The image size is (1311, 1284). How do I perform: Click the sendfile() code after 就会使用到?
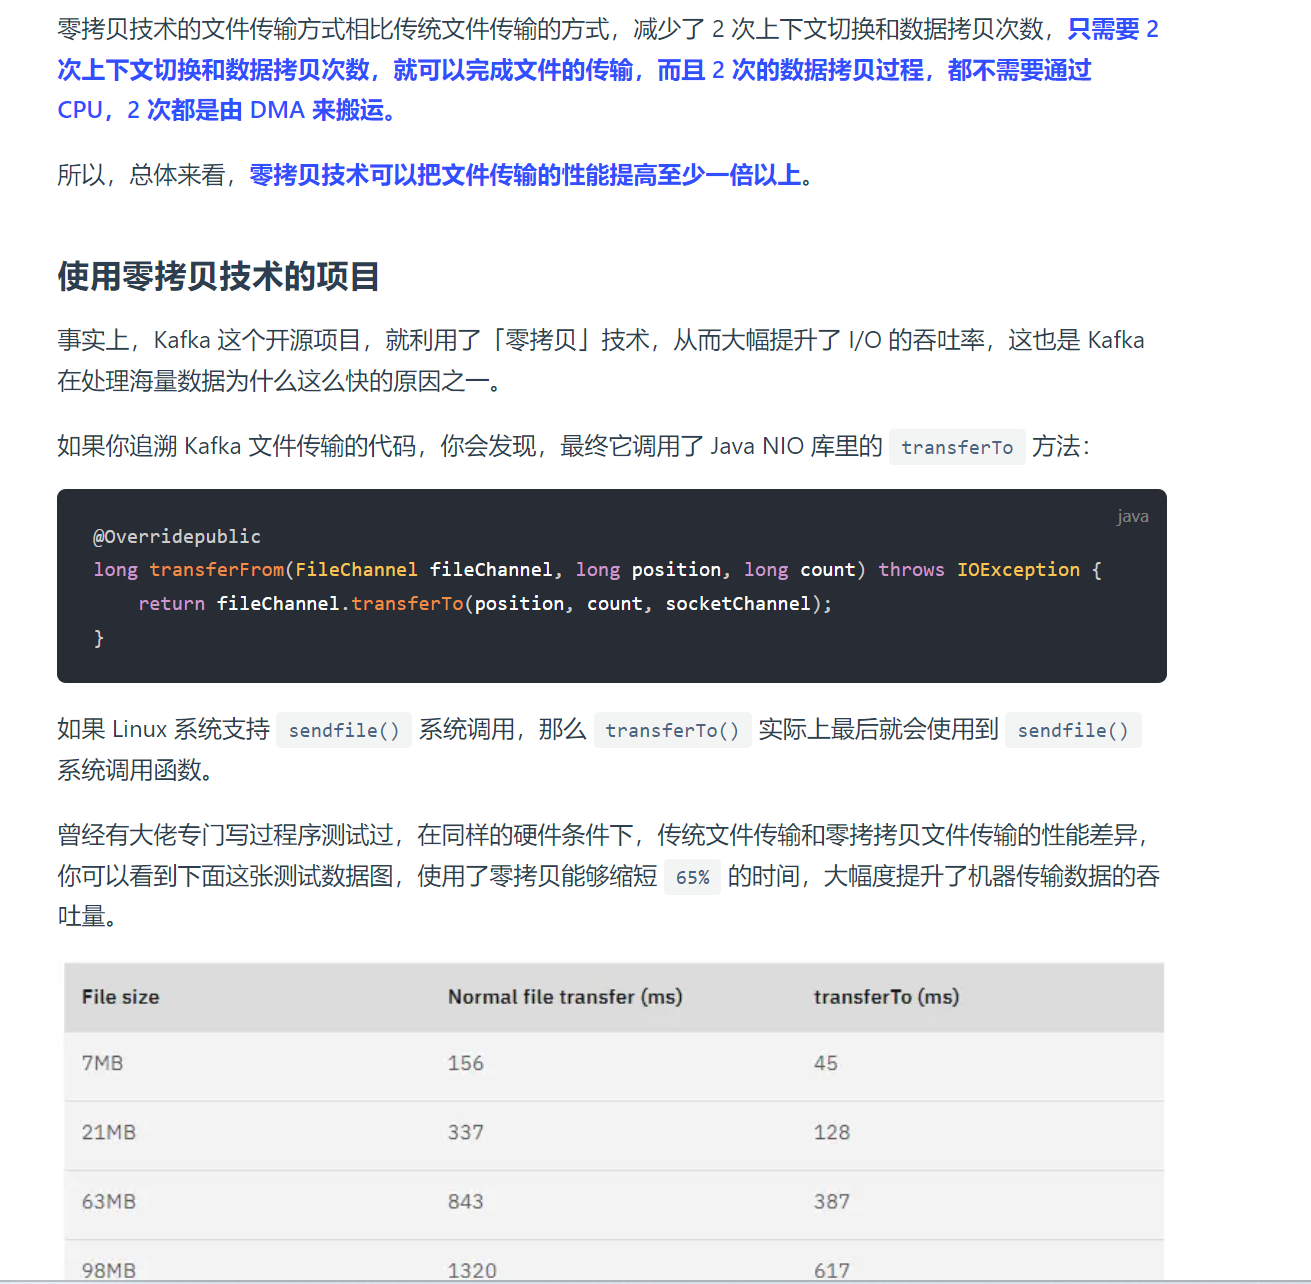[1073, 730]
